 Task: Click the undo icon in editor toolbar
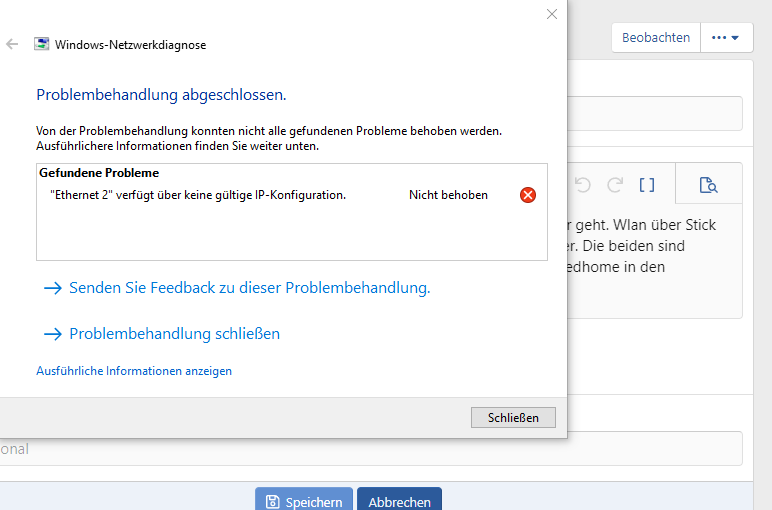pyautogui.click(x=582, y=185)
